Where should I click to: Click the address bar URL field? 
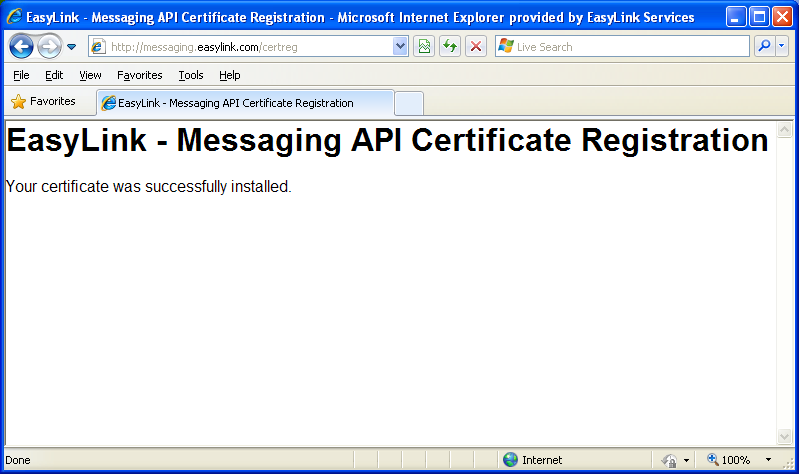point(250,47)
